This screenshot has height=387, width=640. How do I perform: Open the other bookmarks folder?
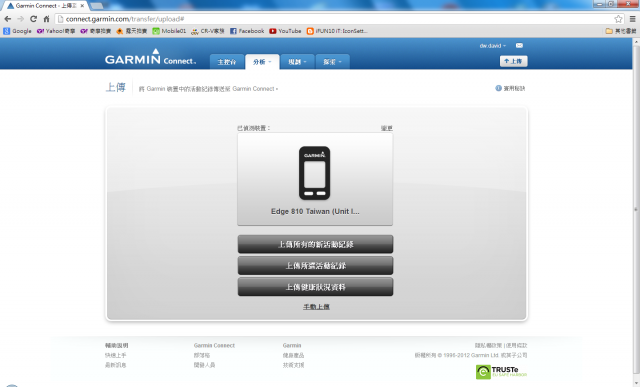(x=621, y=31)
